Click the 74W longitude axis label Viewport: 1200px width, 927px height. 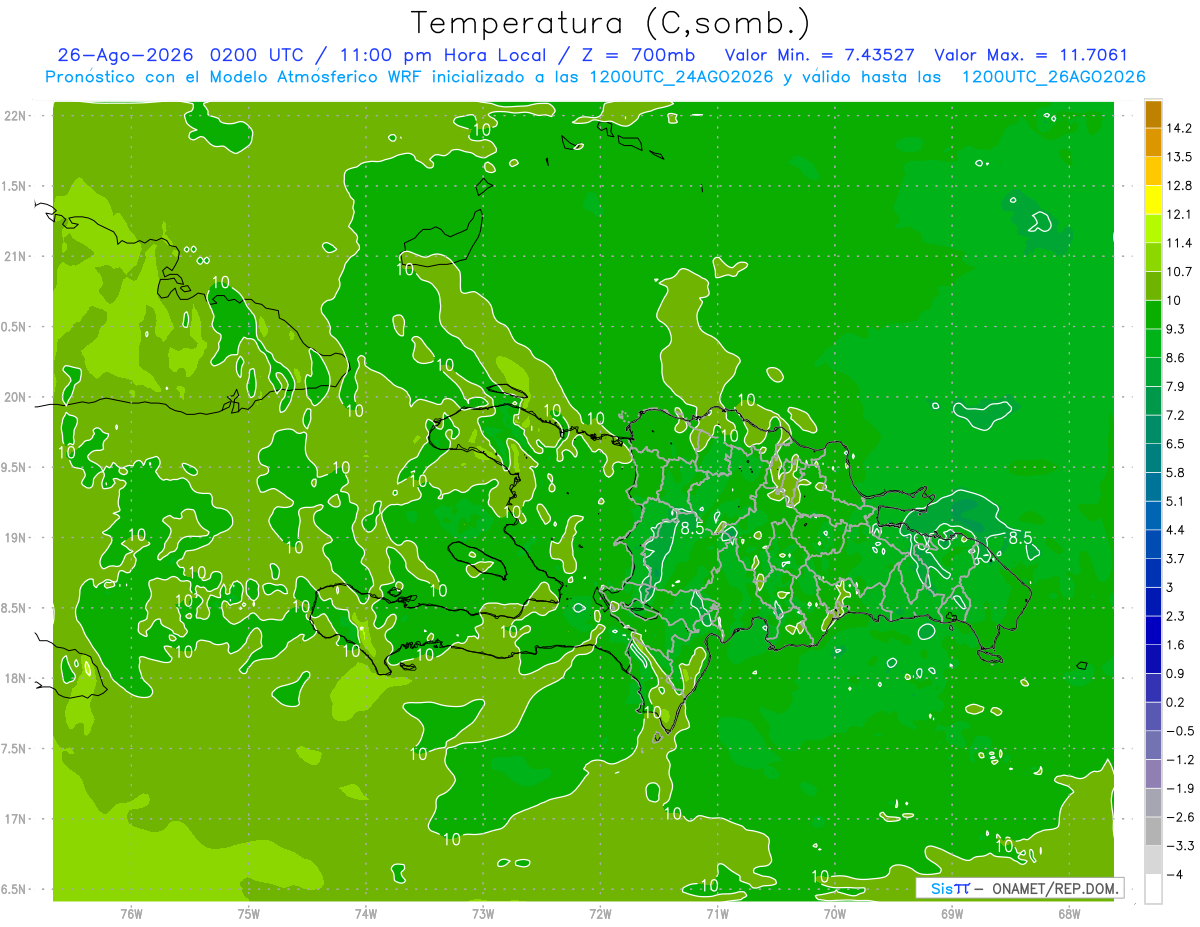tap(365, 913)
